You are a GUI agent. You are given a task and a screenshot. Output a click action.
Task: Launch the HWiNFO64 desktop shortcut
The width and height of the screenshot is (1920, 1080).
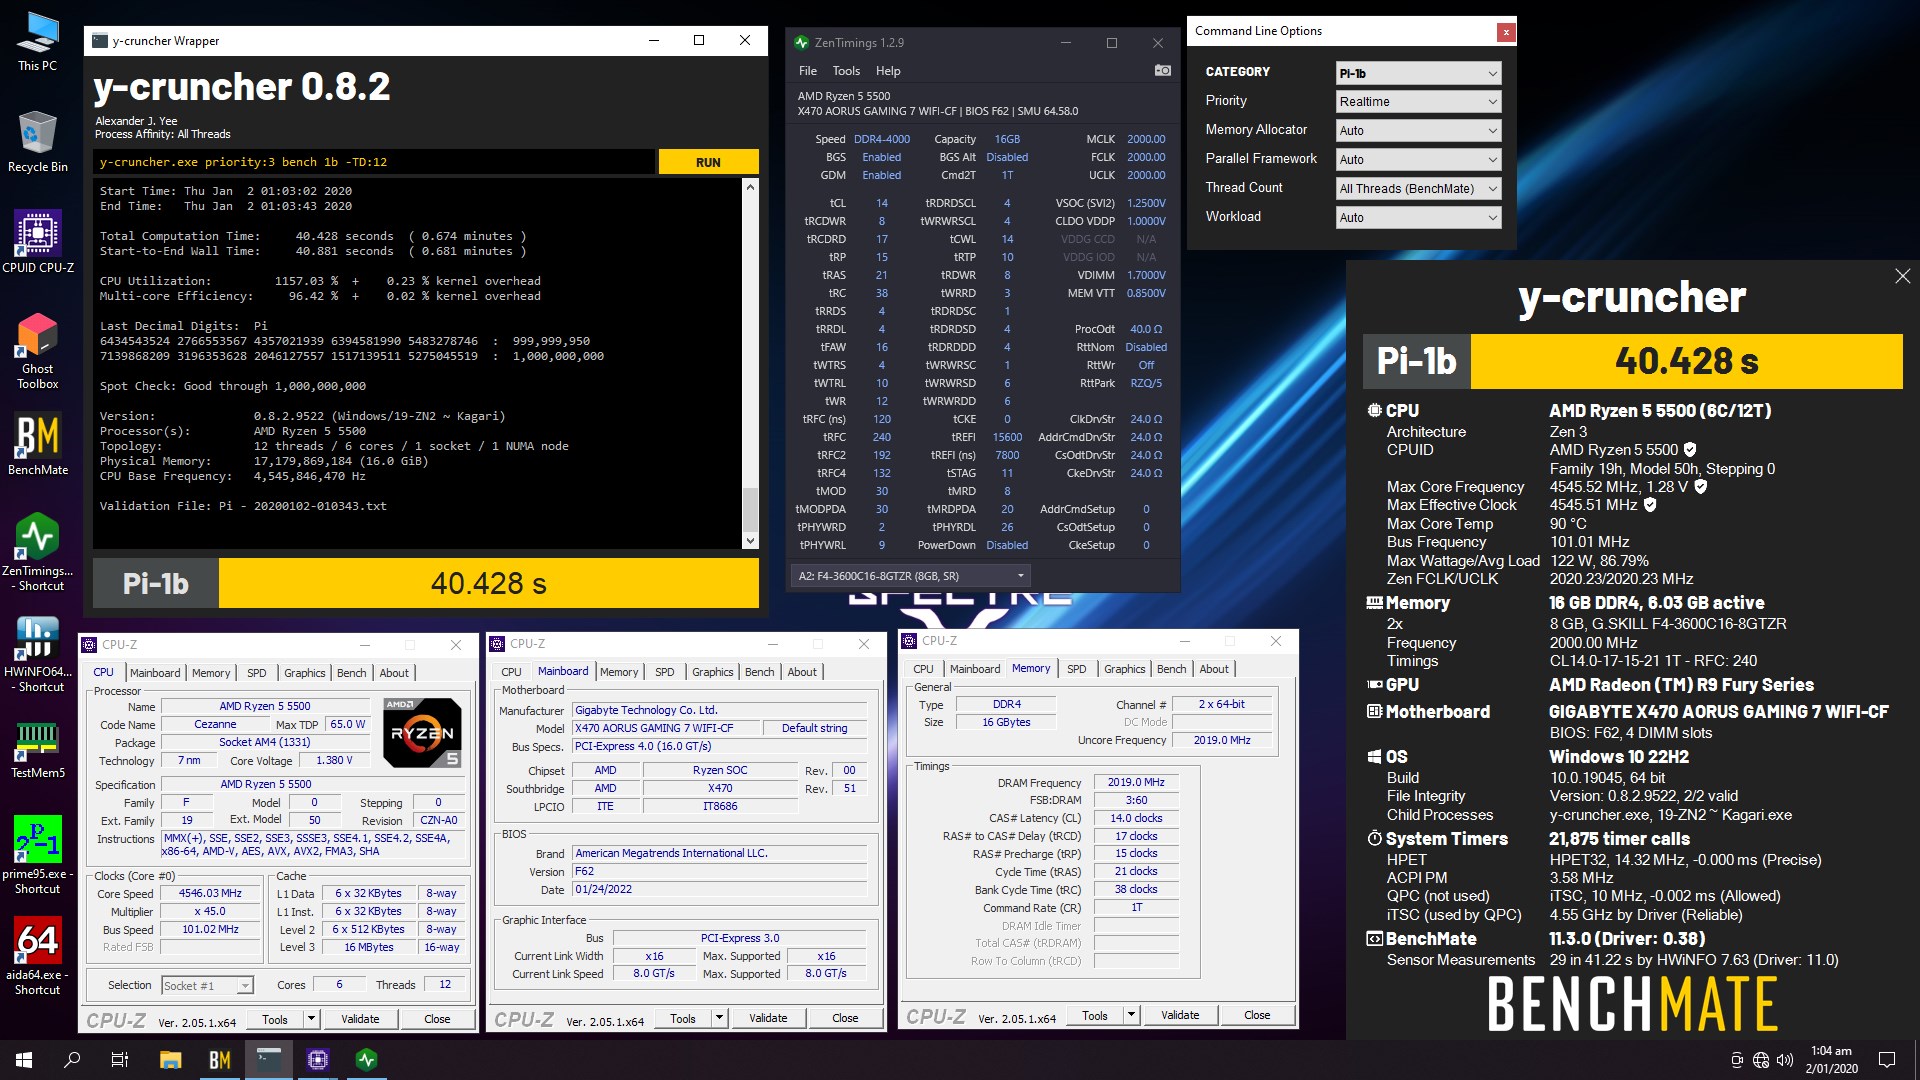[38, 653]
